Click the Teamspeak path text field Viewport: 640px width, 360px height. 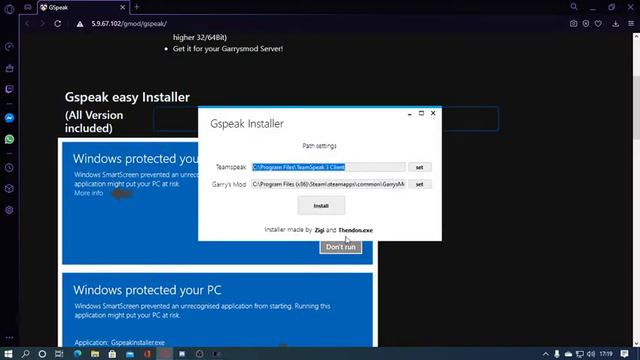point(329,167)
